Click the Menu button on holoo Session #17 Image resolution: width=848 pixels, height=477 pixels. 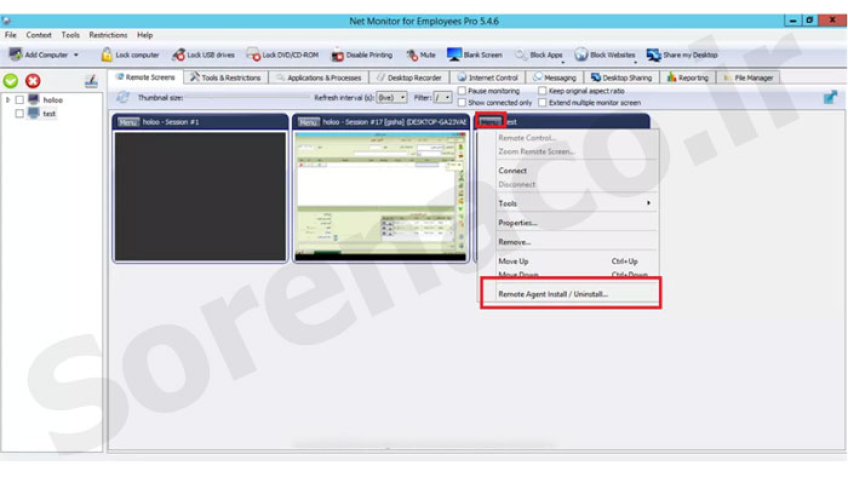click(309, 122)
